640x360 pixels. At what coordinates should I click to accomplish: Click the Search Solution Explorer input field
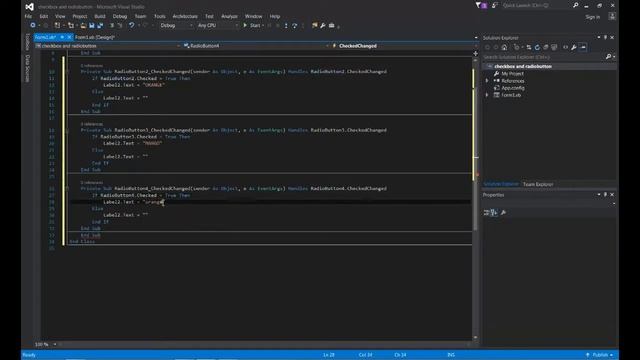click(x=544, y=57)
